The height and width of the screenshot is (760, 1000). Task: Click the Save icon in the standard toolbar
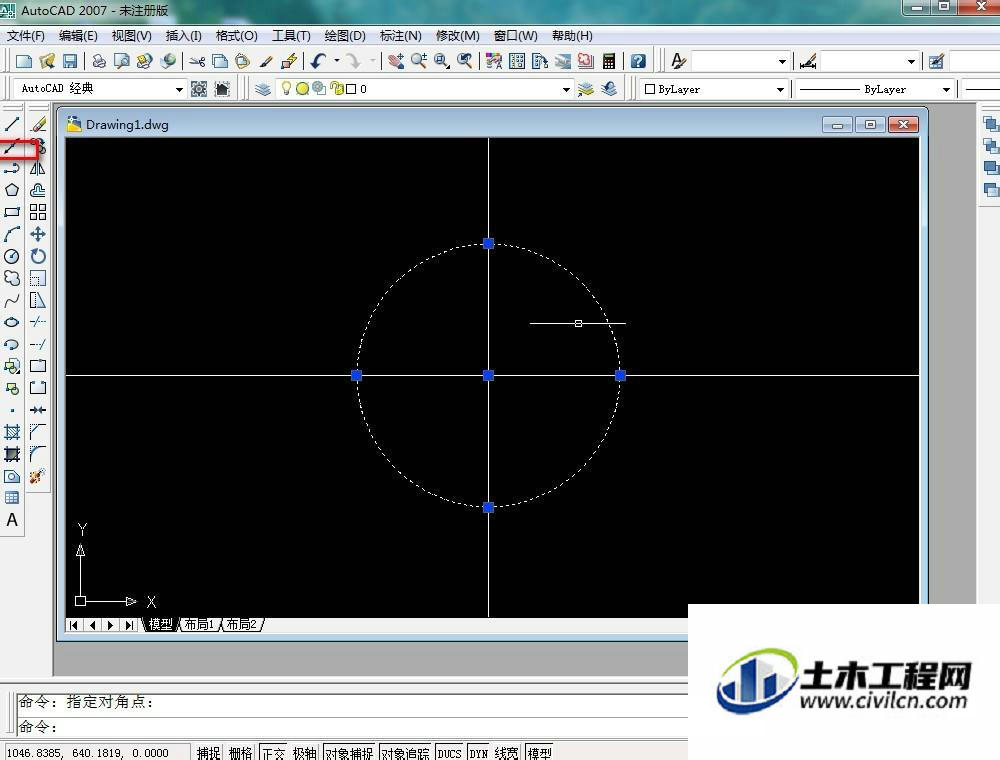(x=70, y=61)
